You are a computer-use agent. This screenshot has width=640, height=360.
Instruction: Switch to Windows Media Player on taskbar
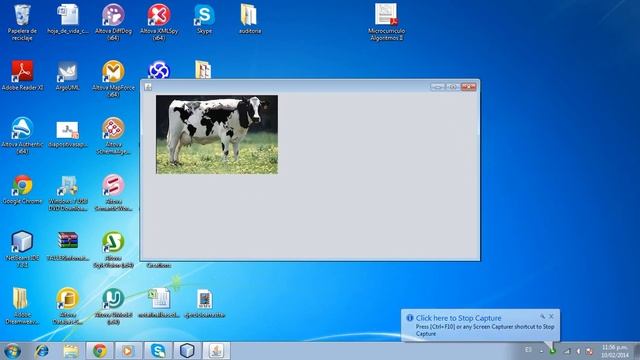[x=129, y=351]
